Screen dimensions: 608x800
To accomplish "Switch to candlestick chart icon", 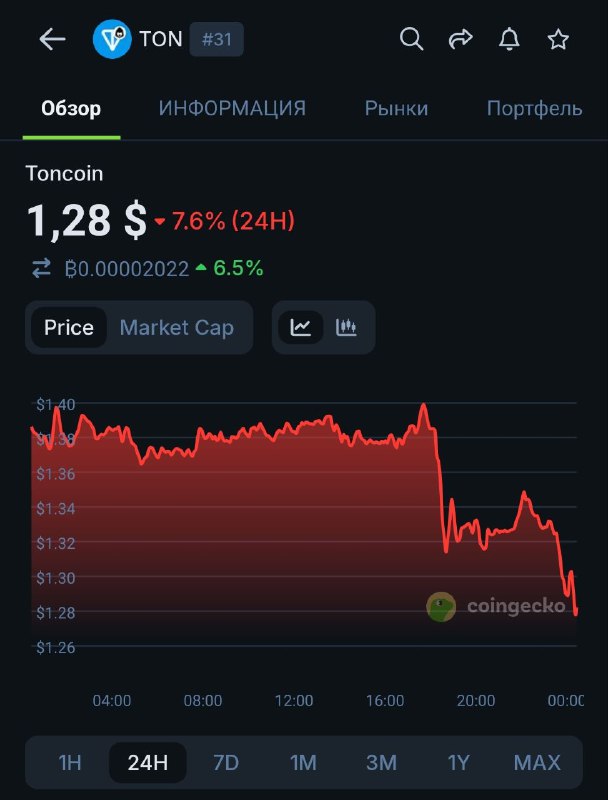I will click(x=347, y=327).
